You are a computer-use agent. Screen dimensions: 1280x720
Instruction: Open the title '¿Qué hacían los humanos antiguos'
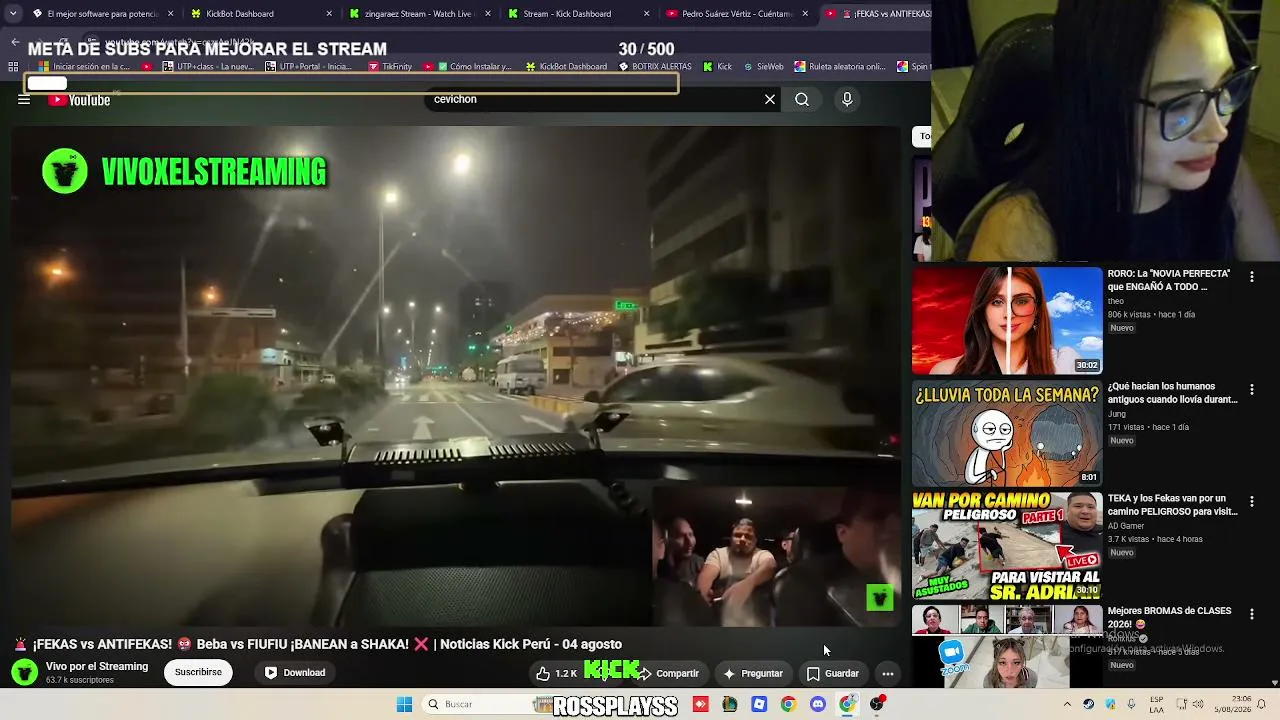pos(1172,393)
